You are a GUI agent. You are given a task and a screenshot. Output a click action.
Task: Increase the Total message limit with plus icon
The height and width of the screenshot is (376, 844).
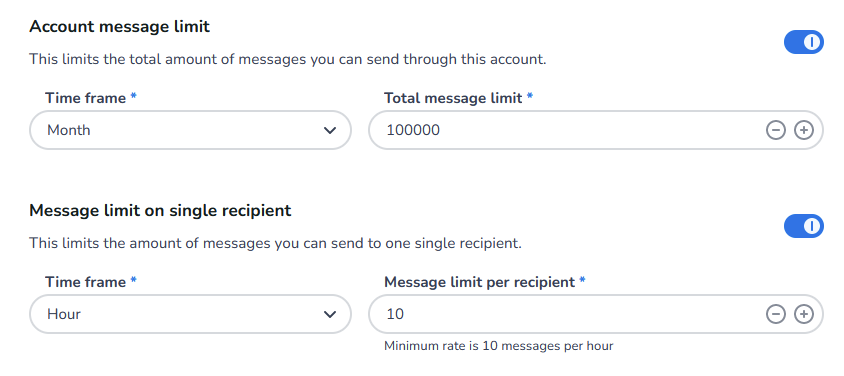click(x=804, y=130)
